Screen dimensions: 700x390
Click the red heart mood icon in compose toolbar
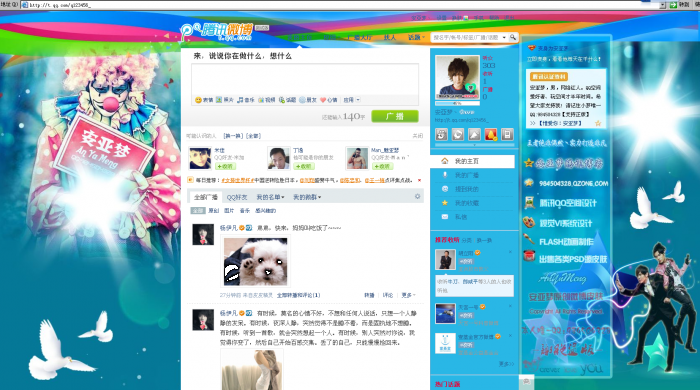[x=323, y=100]
